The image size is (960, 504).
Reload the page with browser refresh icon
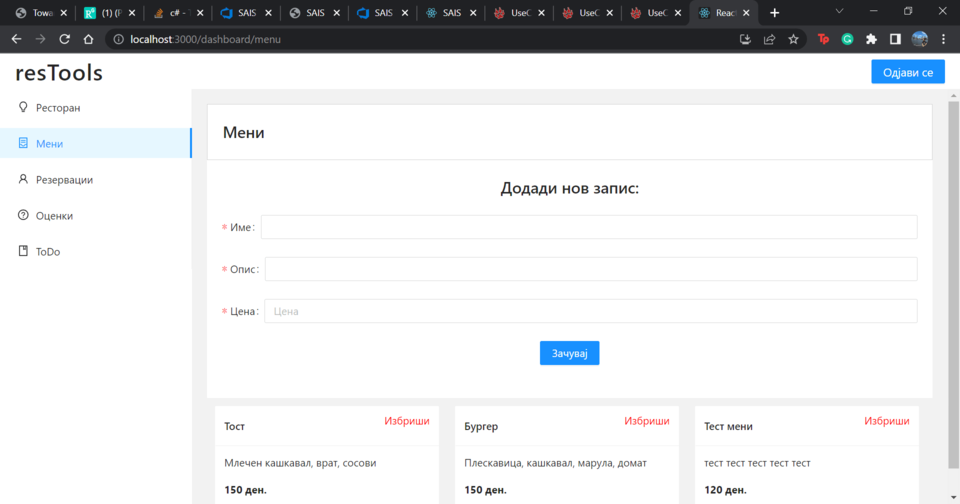click(x=65, y=39)
